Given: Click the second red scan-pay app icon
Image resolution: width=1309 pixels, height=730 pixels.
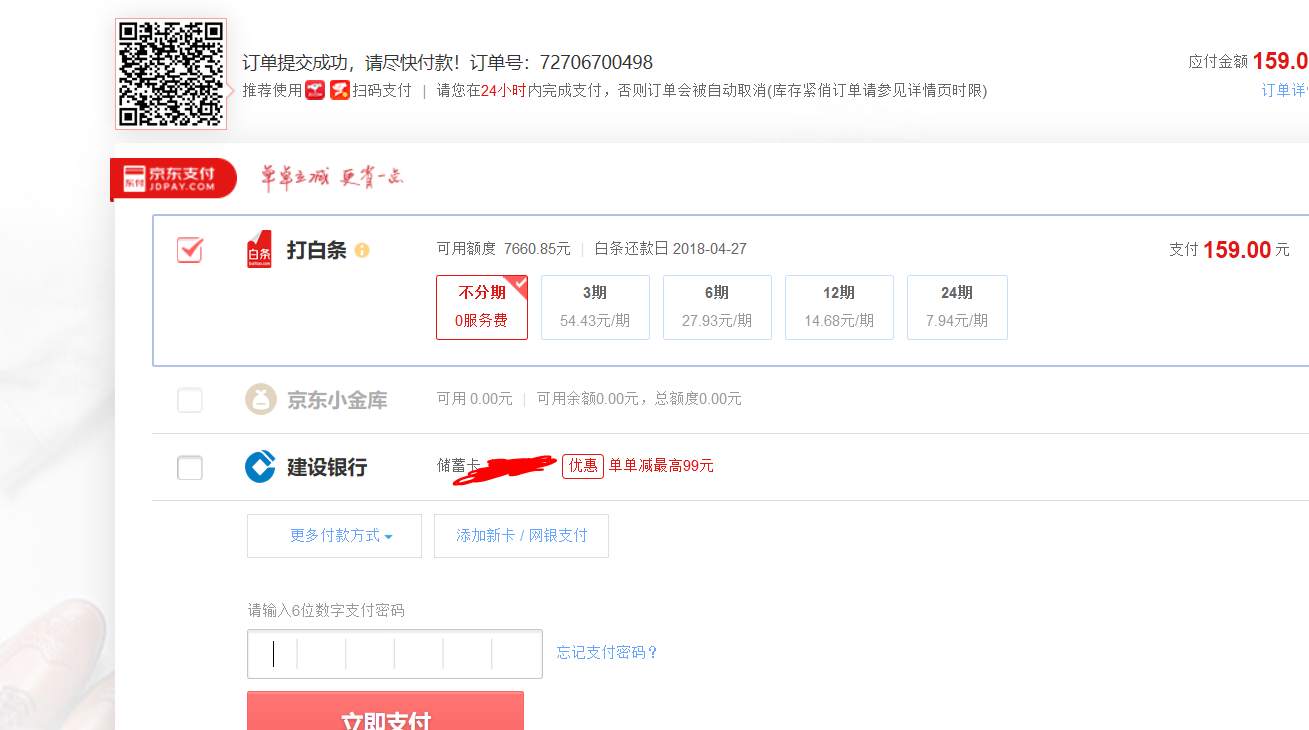Looking at the screenshot, I should tap(340, 90).
